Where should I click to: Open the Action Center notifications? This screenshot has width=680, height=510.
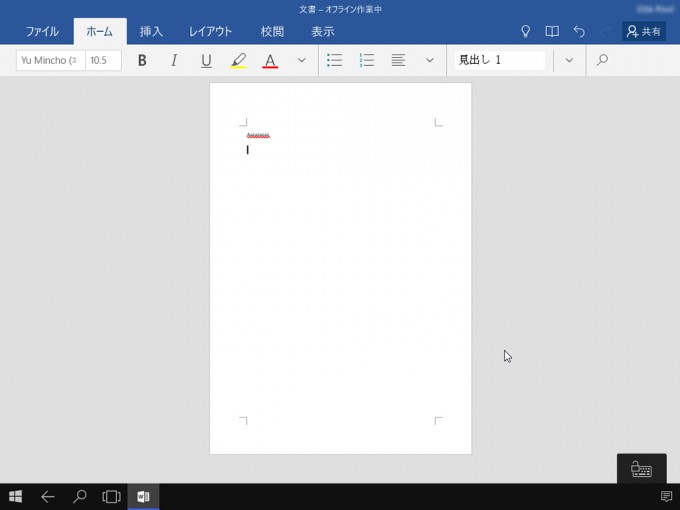click(x=666, y=497)
